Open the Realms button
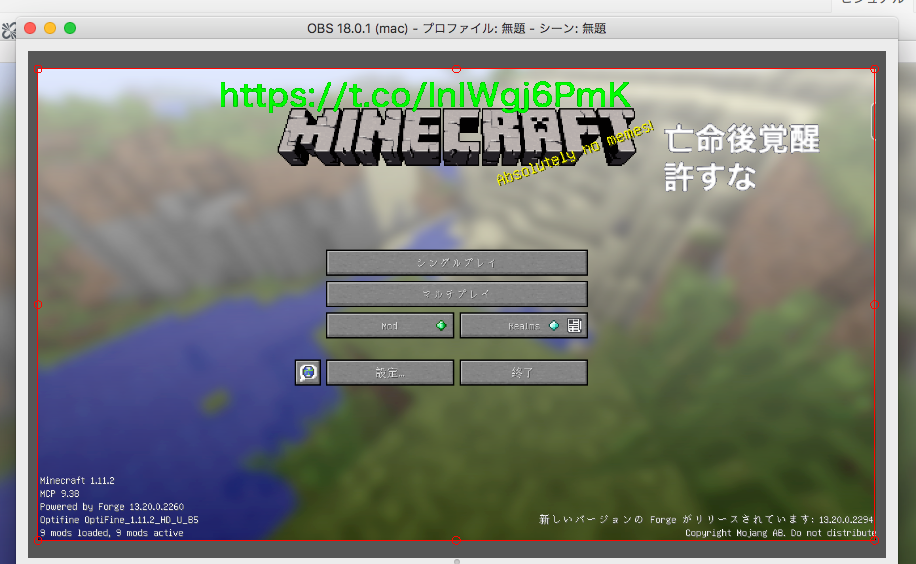The width and height of the screenshot is (916, 564). coord(523,326)
